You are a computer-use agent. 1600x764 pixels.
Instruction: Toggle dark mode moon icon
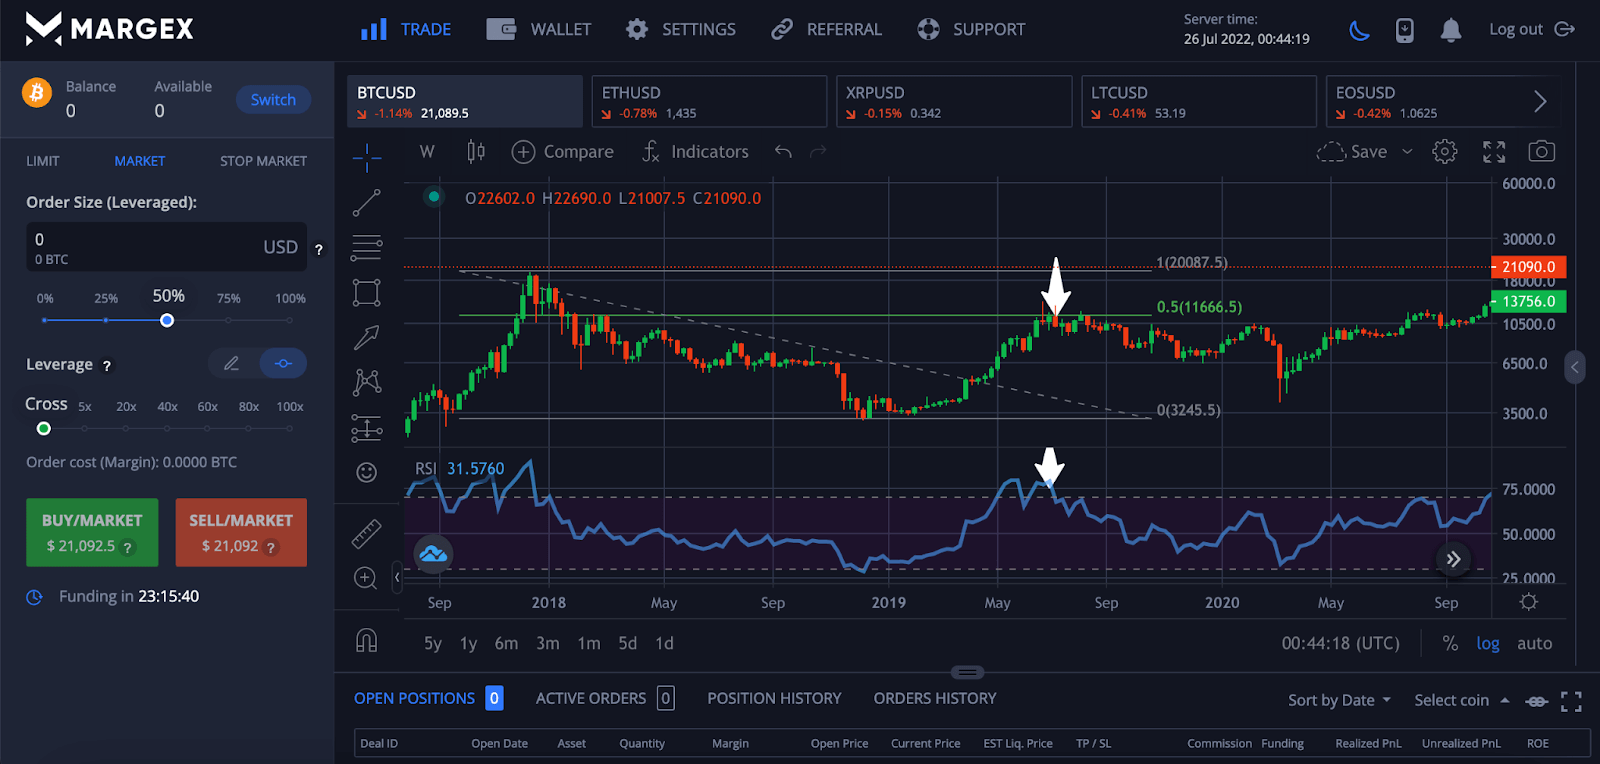(x=1359, y=30)
